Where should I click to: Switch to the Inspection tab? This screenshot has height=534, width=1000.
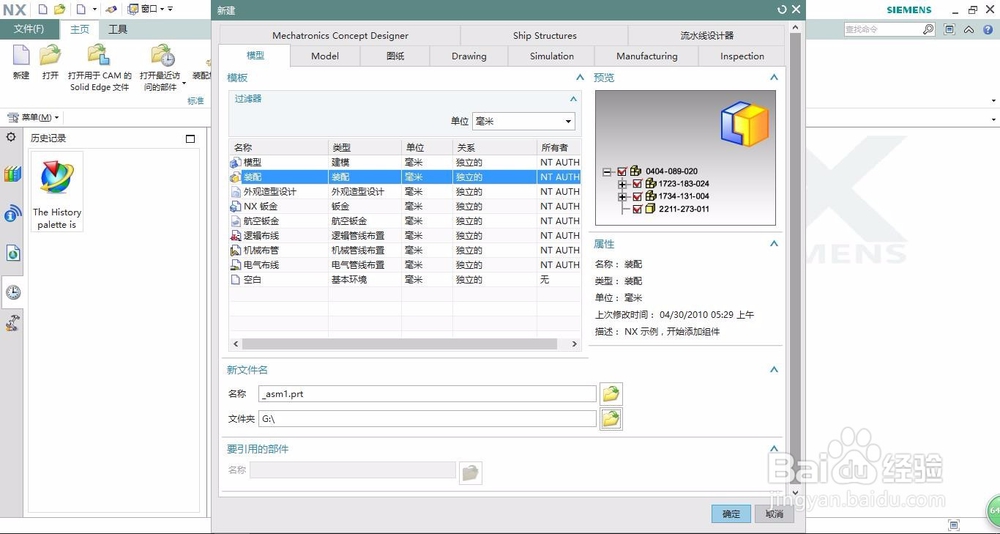(x=742, y=56)
